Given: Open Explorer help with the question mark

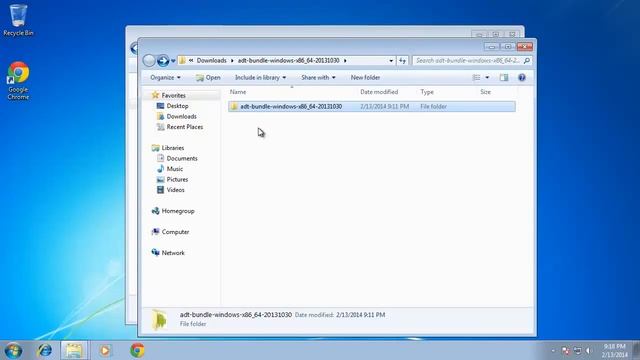Looking at the screenshot, I should pyautogui.click(x=522, y=78).
